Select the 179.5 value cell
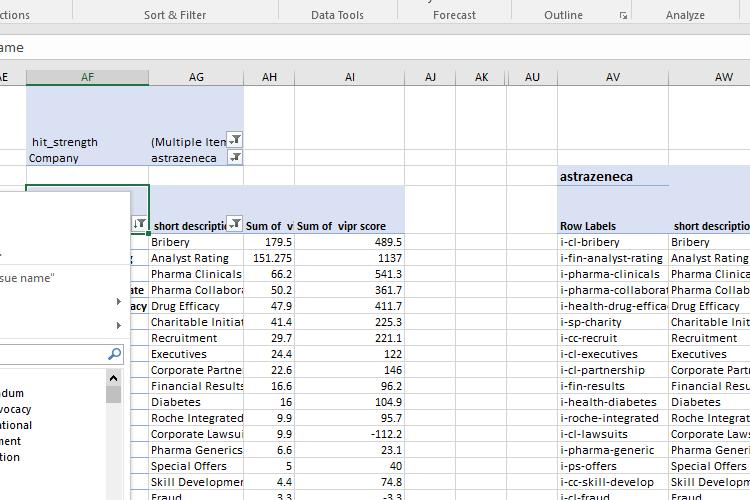 (x=269, y=242)
